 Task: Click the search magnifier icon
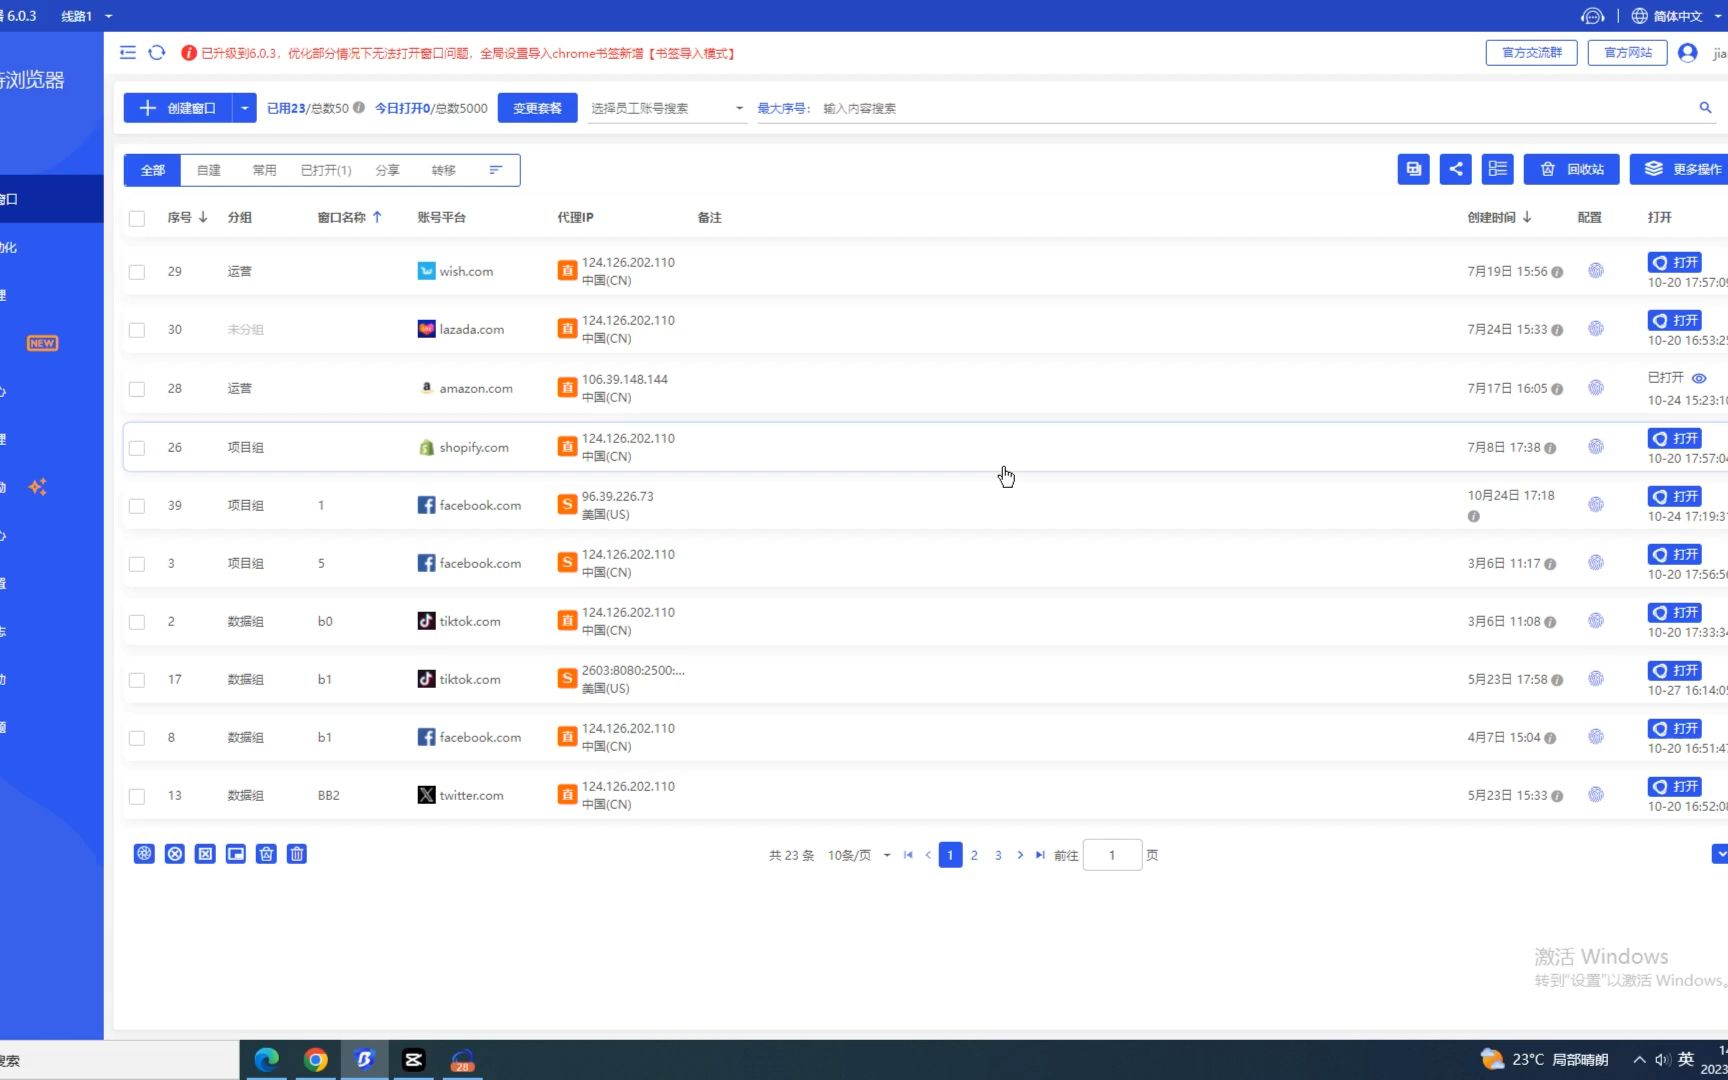1705,107
